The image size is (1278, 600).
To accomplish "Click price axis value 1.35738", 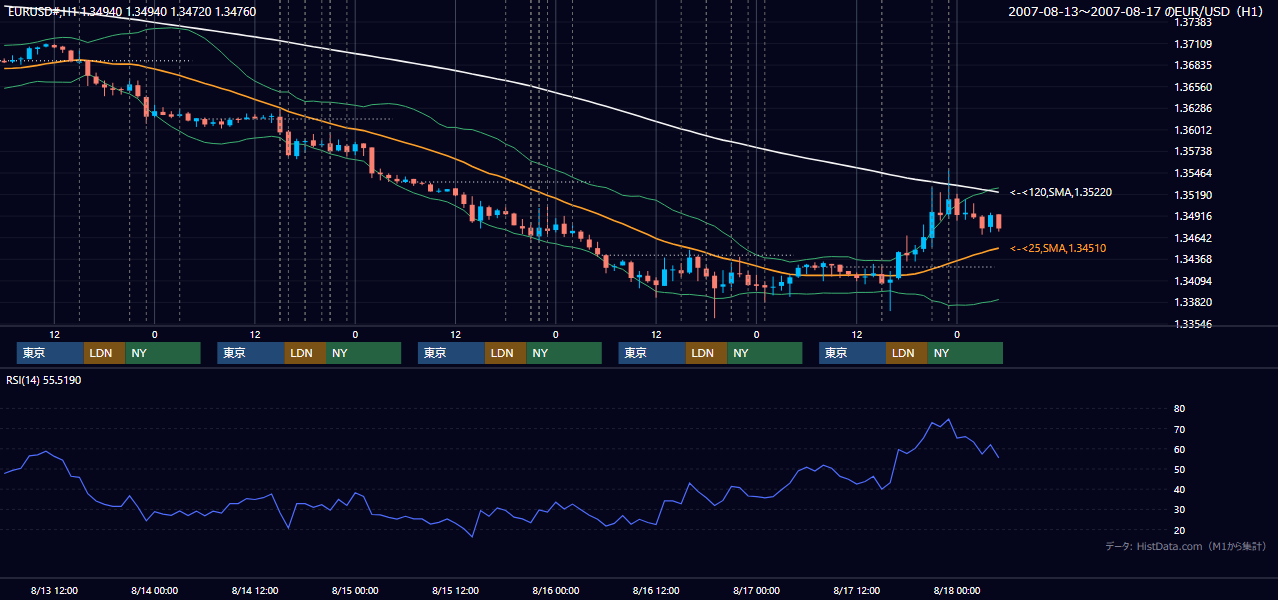I will (1193, 151).
